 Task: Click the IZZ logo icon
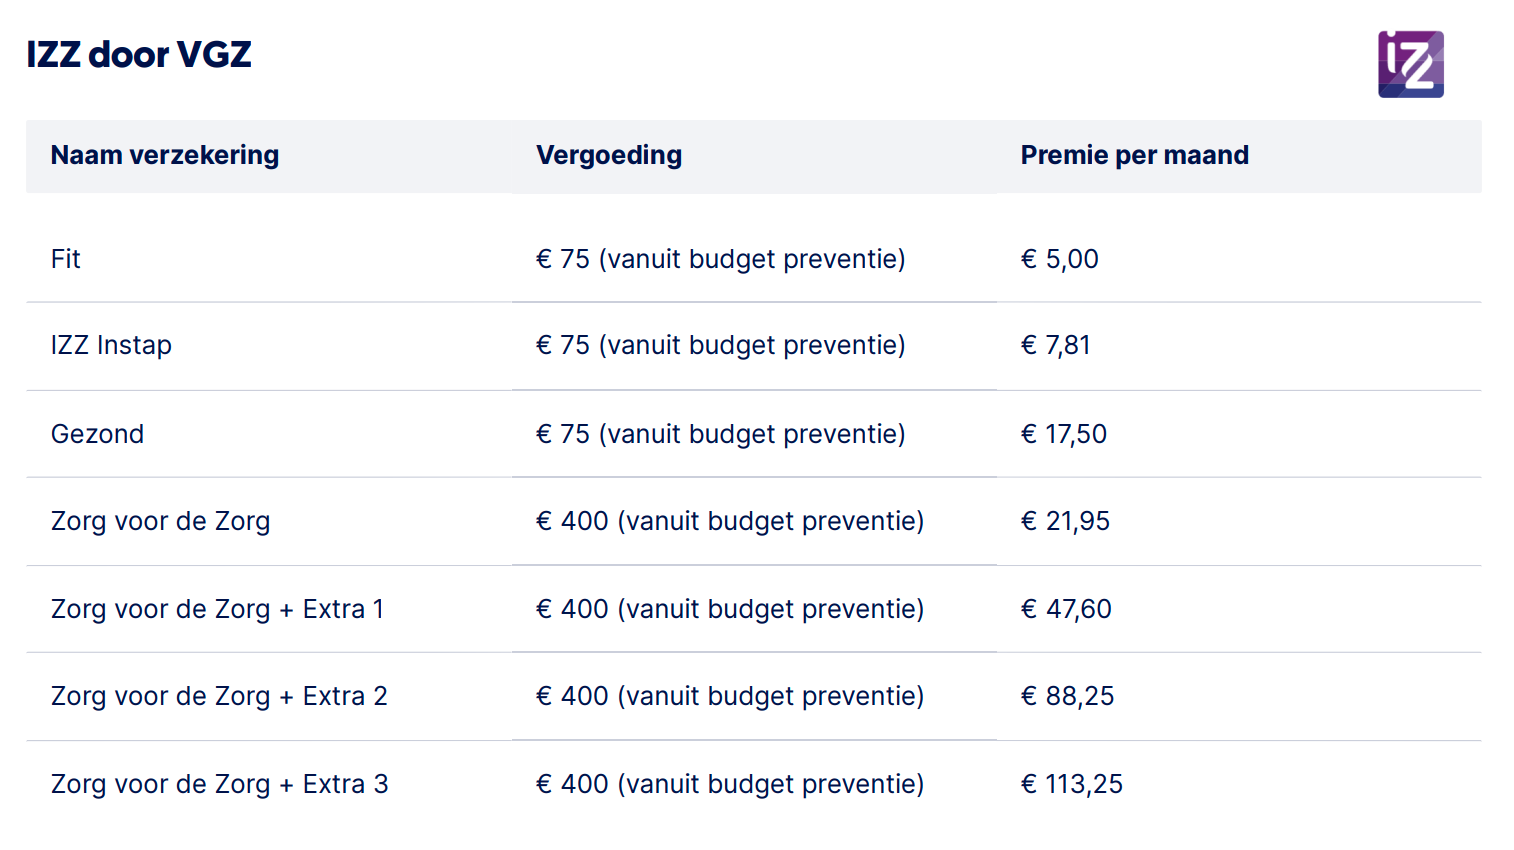1410,64
